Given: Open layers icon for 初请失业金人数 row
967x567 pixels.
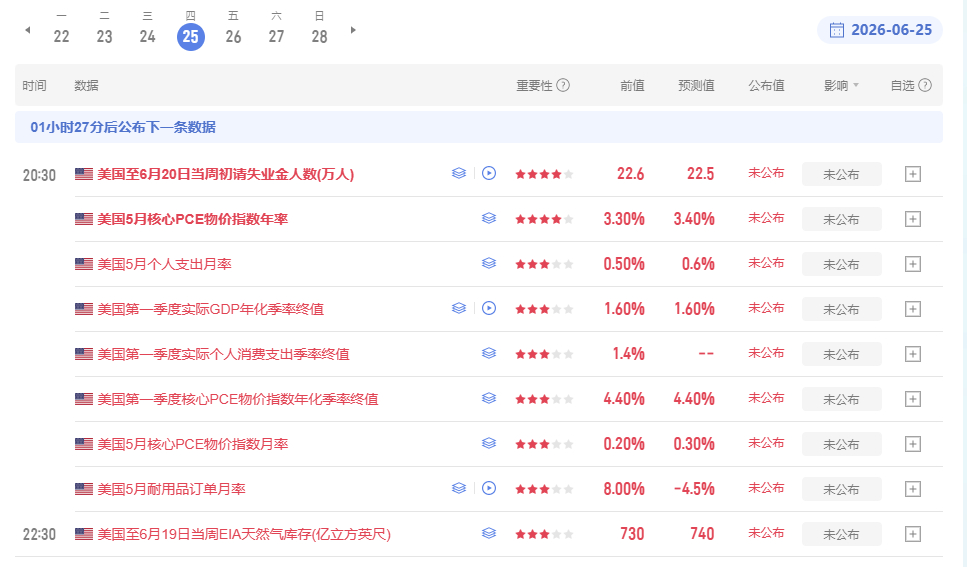Looking at the screenshot, I should [x=458, y=173].
